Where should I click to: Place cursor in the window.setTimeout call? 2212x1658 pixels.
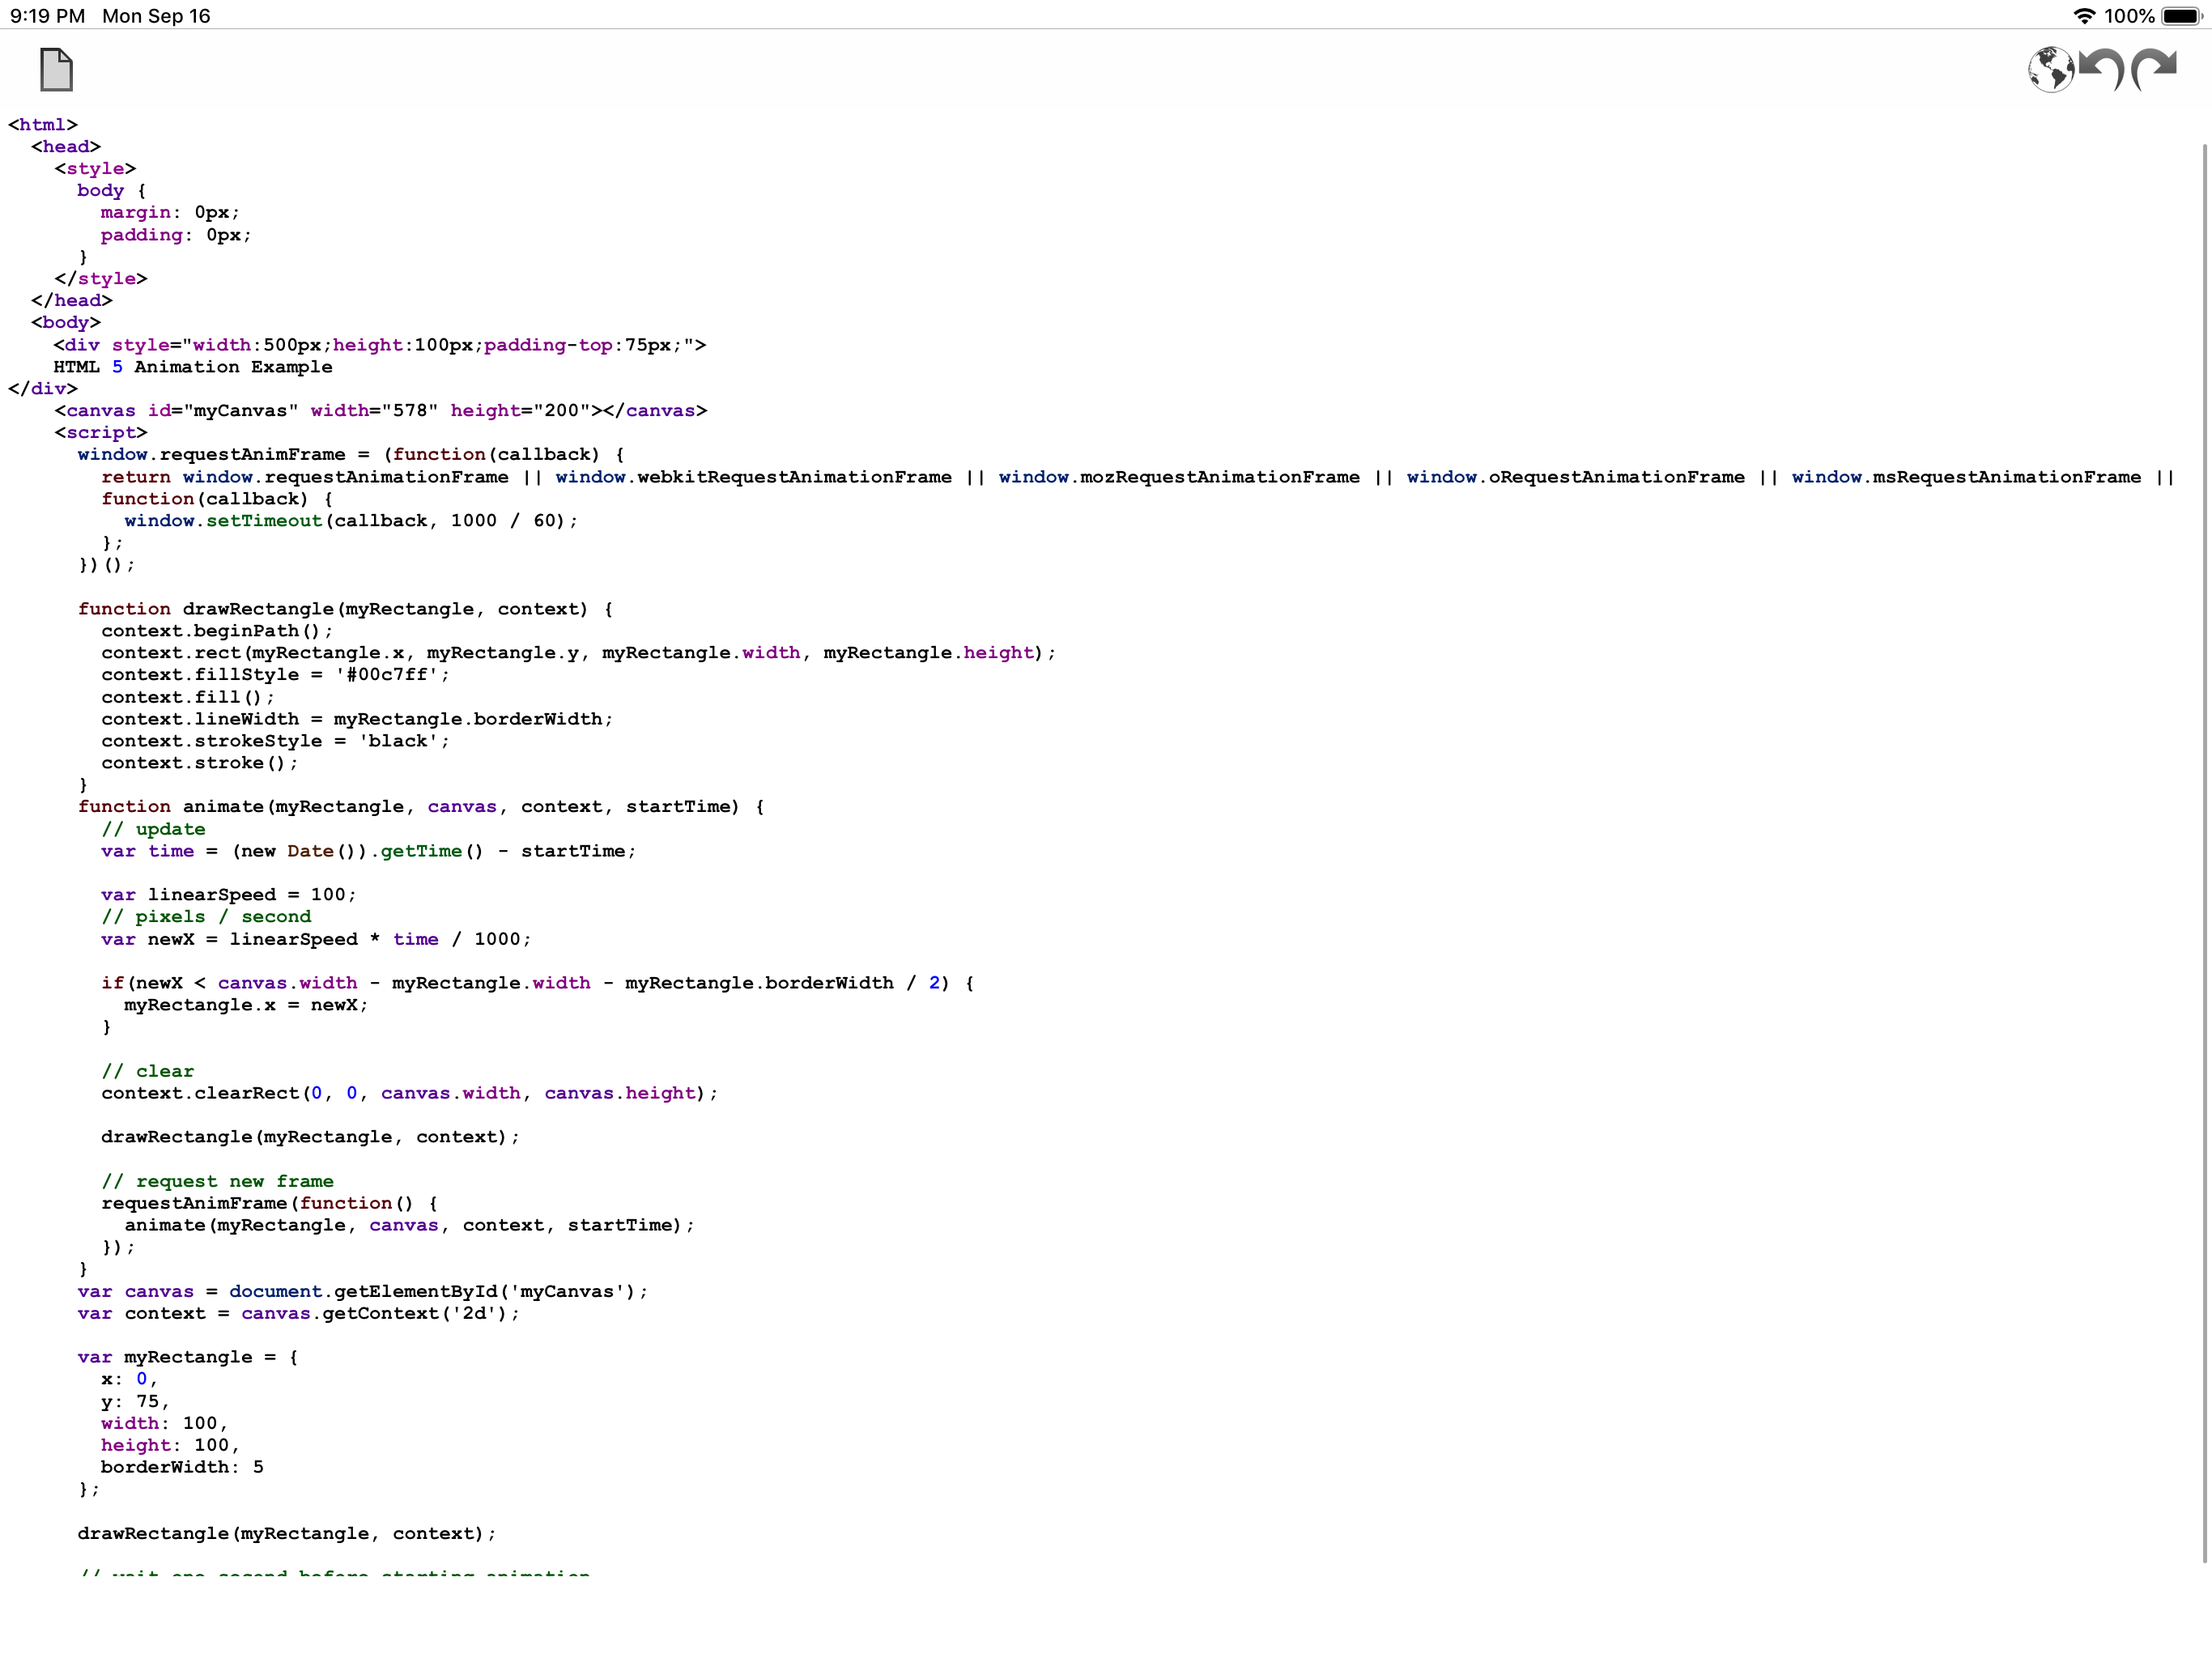point(265,520)
